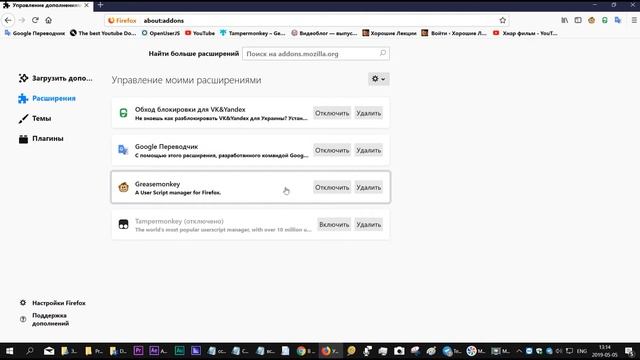Open Настройки Firefox link
Screen dimensions: 640x360
point(53,303)
